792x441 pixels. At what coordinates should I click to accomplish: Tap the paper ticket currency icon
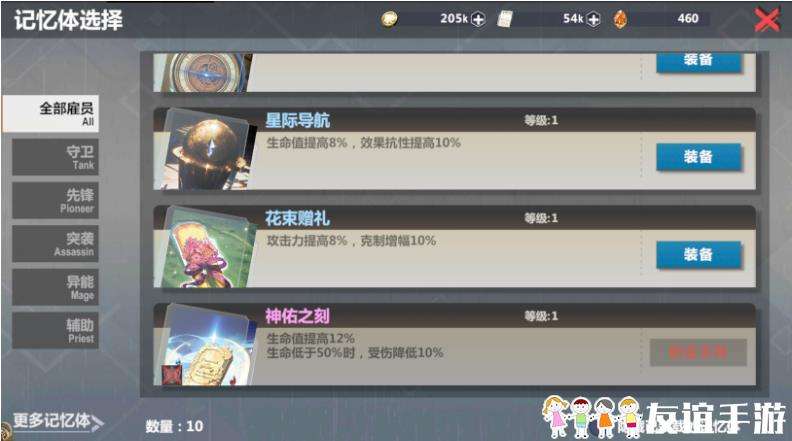coord(505,19)
